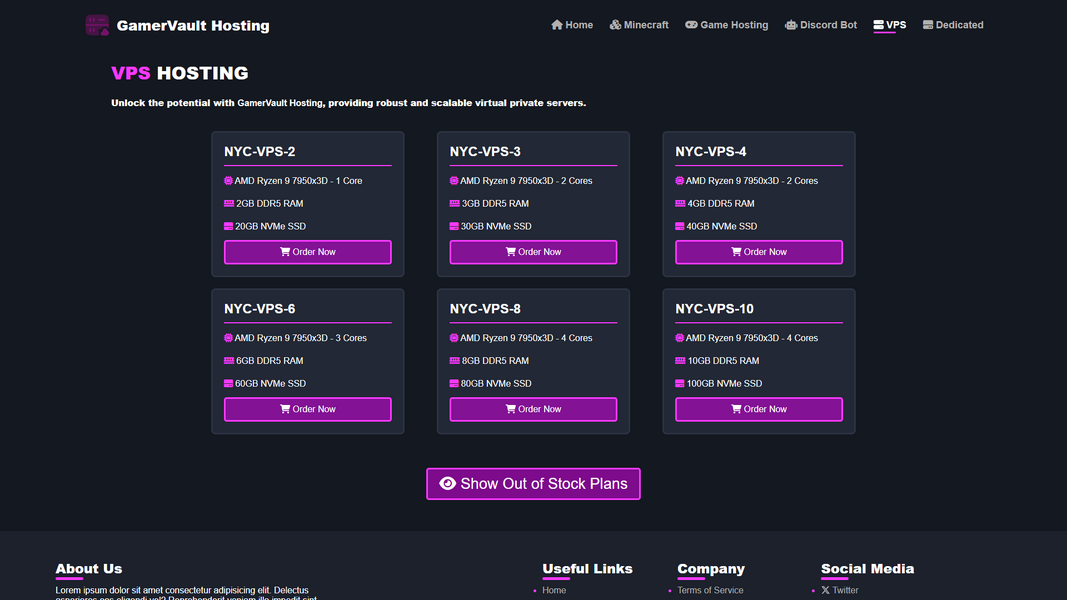Viewport: 1067px width, 600px height.
Task: Order the NYC-VPS-4 plan
Action: (x=759, y=251)
